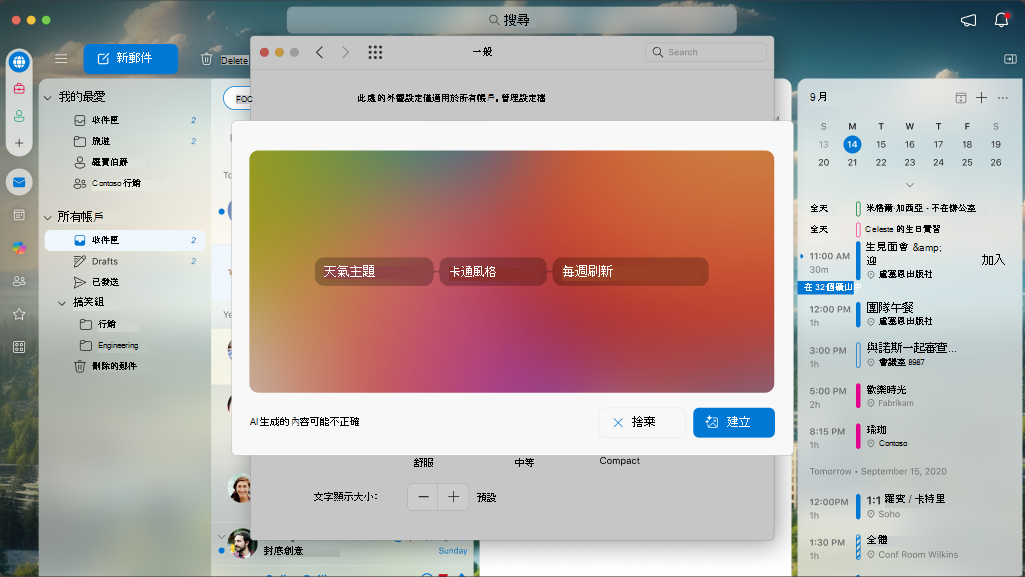Click the 建立 create button
This screenshot has width=1025, height=577.
[x=733, y=422]
